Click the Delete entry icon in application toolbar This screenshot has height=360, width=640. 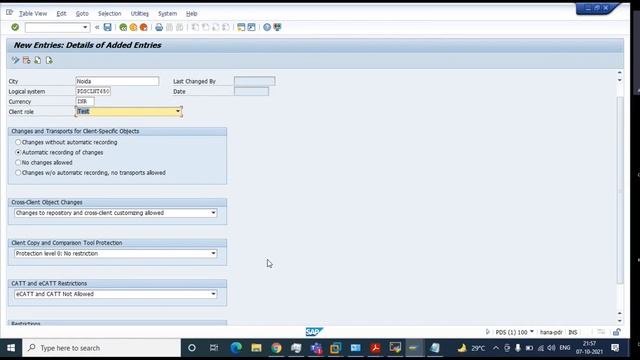(27, 60)
